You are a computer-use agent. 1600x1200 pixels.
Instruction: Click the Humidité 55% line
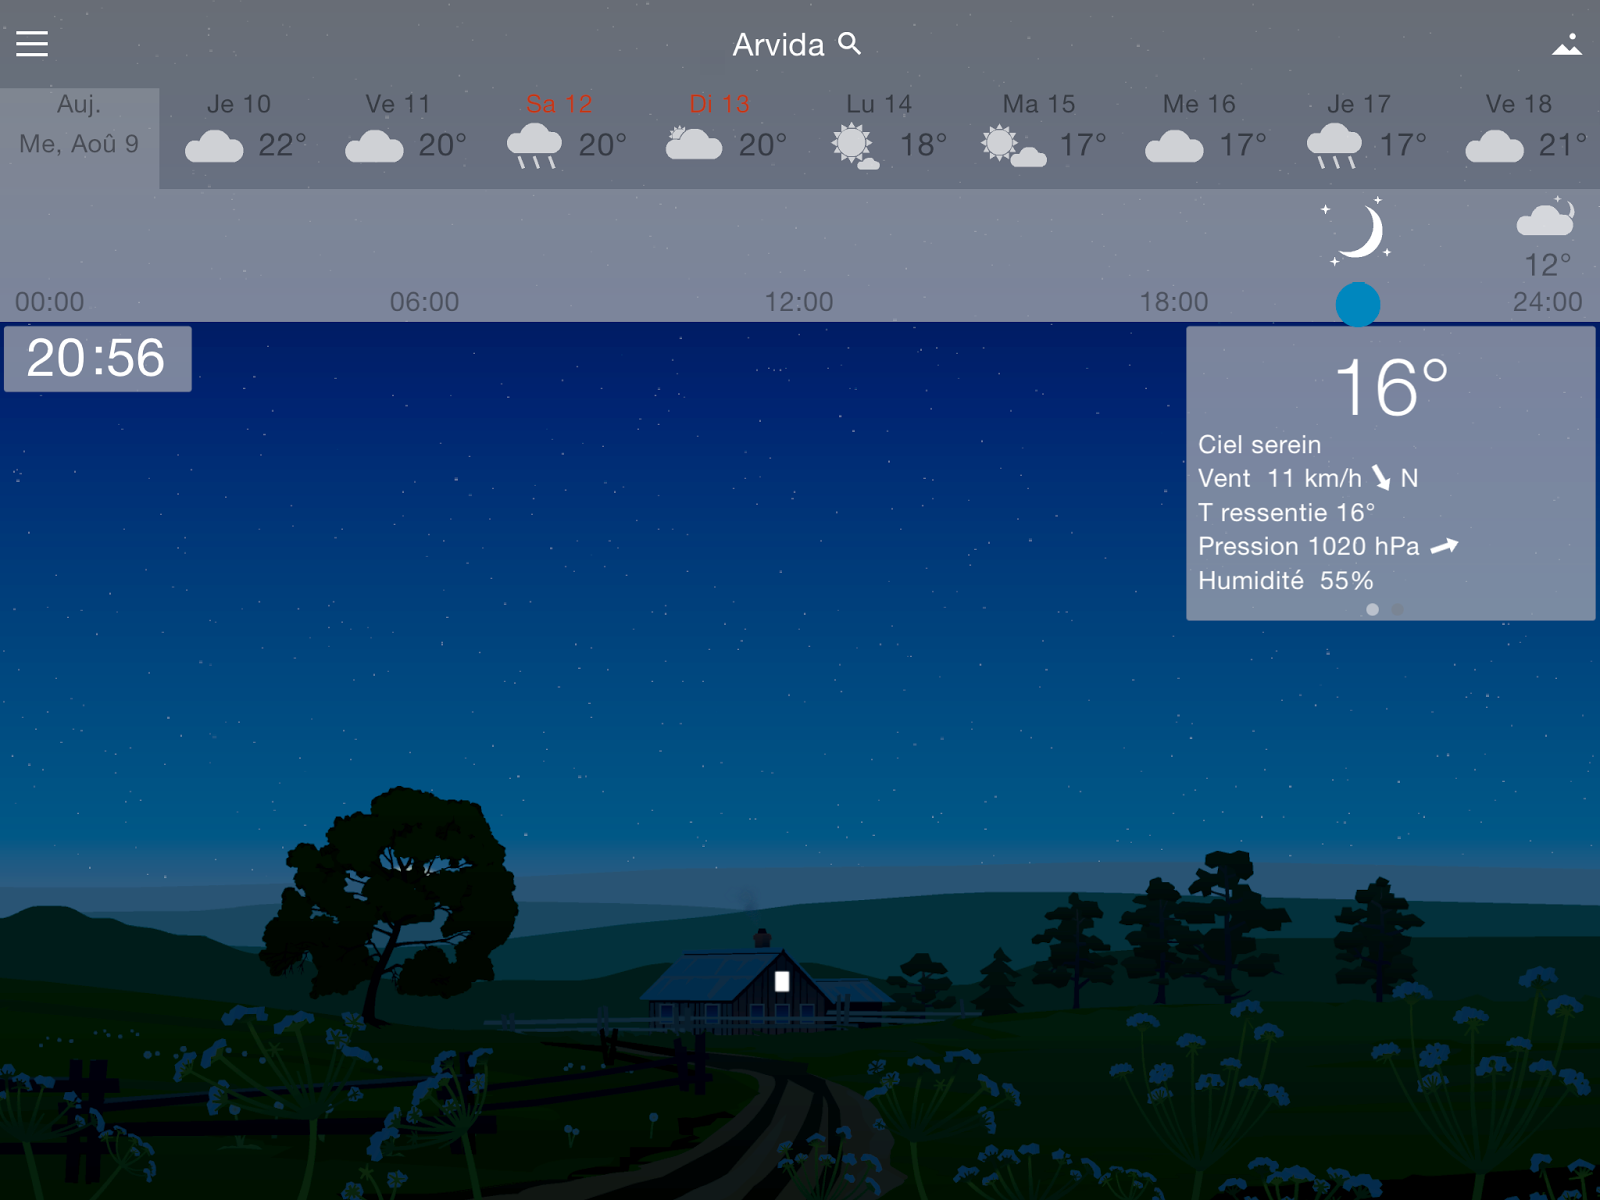pos(1285,581)
